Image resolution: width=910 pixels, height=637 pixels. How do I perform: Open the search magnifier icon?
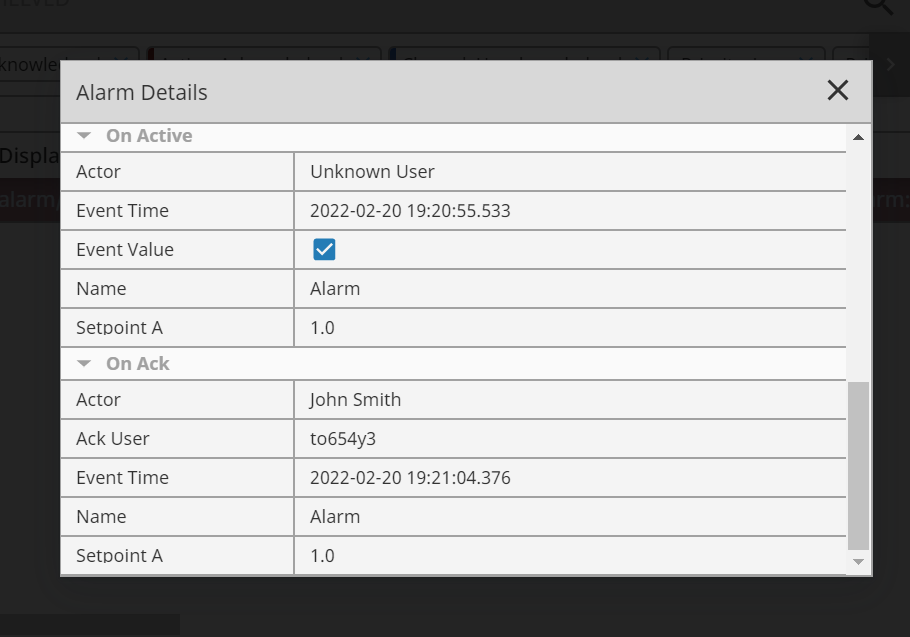[878, 5]
